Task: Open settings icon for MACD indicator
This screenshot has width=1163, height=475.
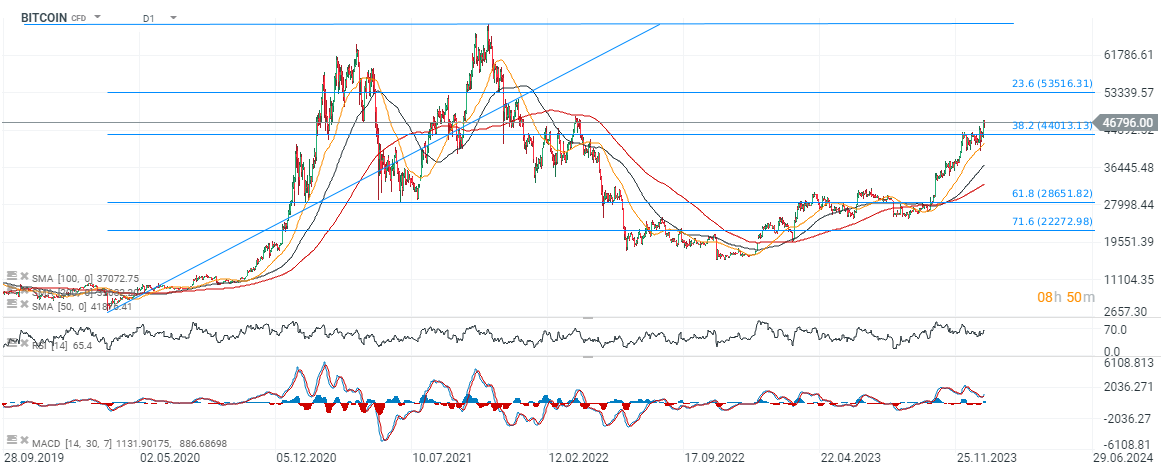Action: 10,441
